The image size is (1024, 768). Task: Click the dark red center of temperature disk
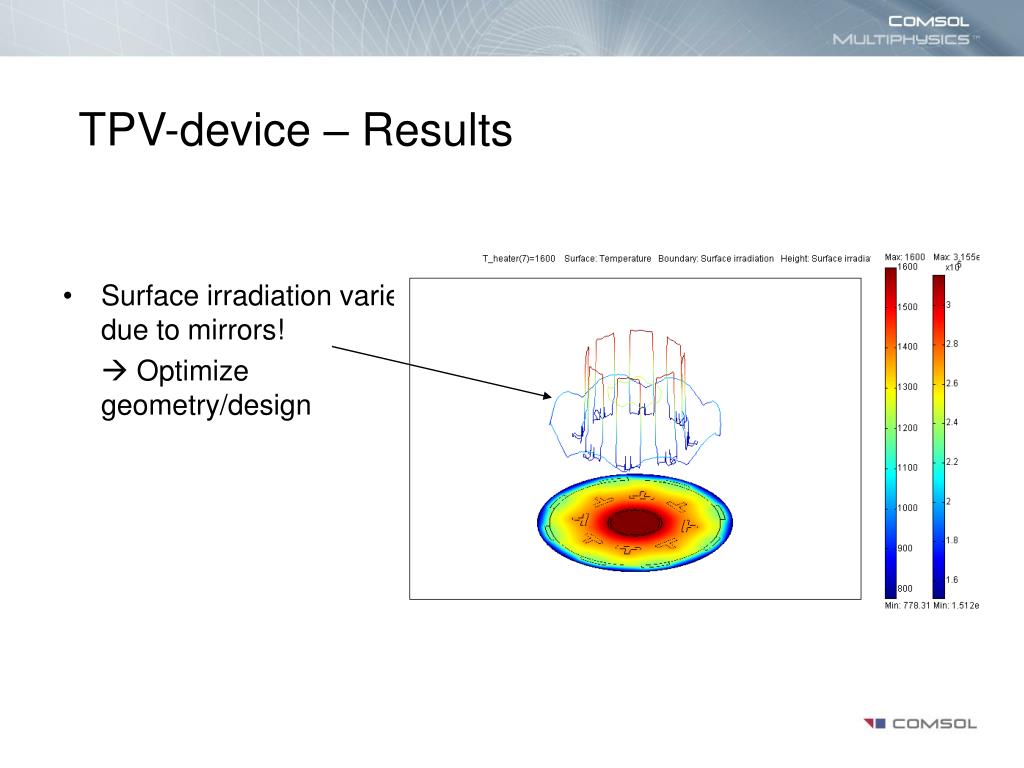635,522
